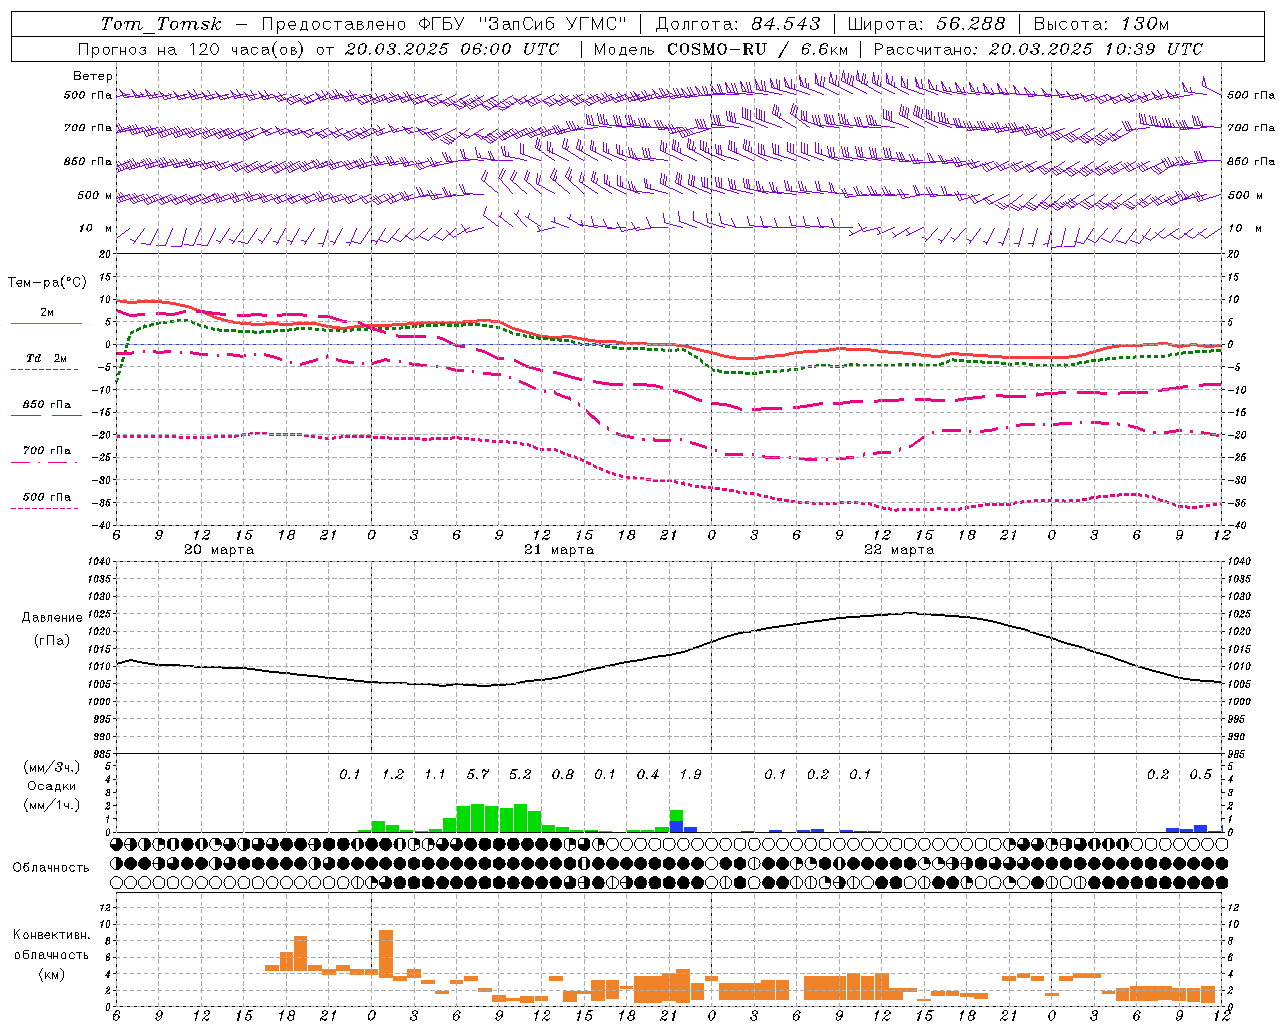1280x1024 pixels.
Task: Click the Давление pressure panel title
Action: 51,618
